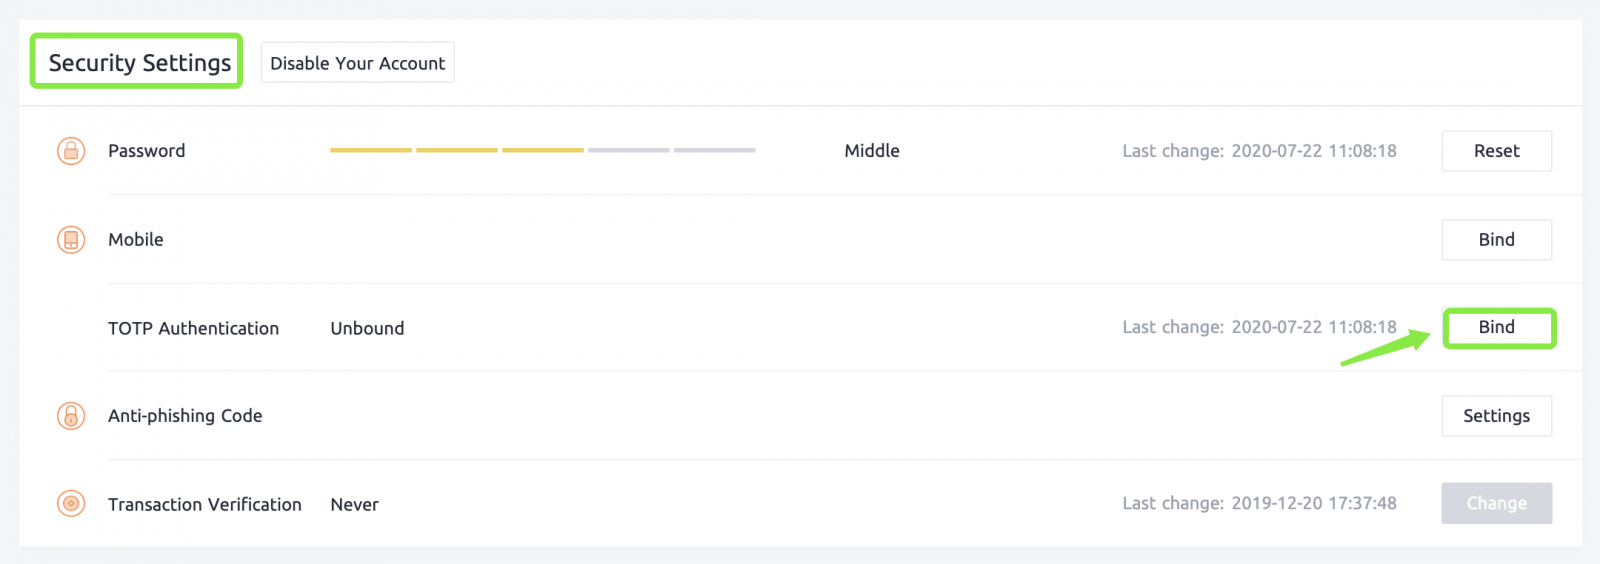The width and height of the screenshot is (1600, 564).
Task: Click the Anti-phishing Code shield icon
Action: tap(71, 416)
